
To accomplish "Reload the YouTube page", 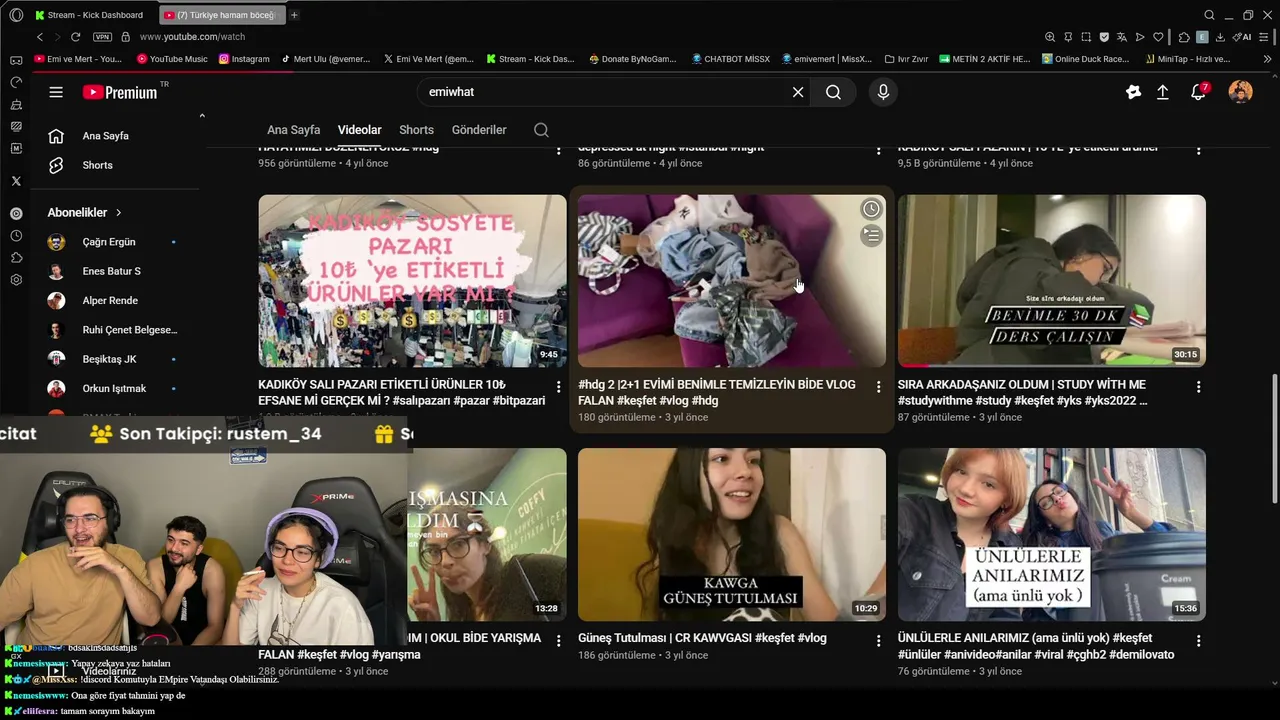I will [76, 37].
